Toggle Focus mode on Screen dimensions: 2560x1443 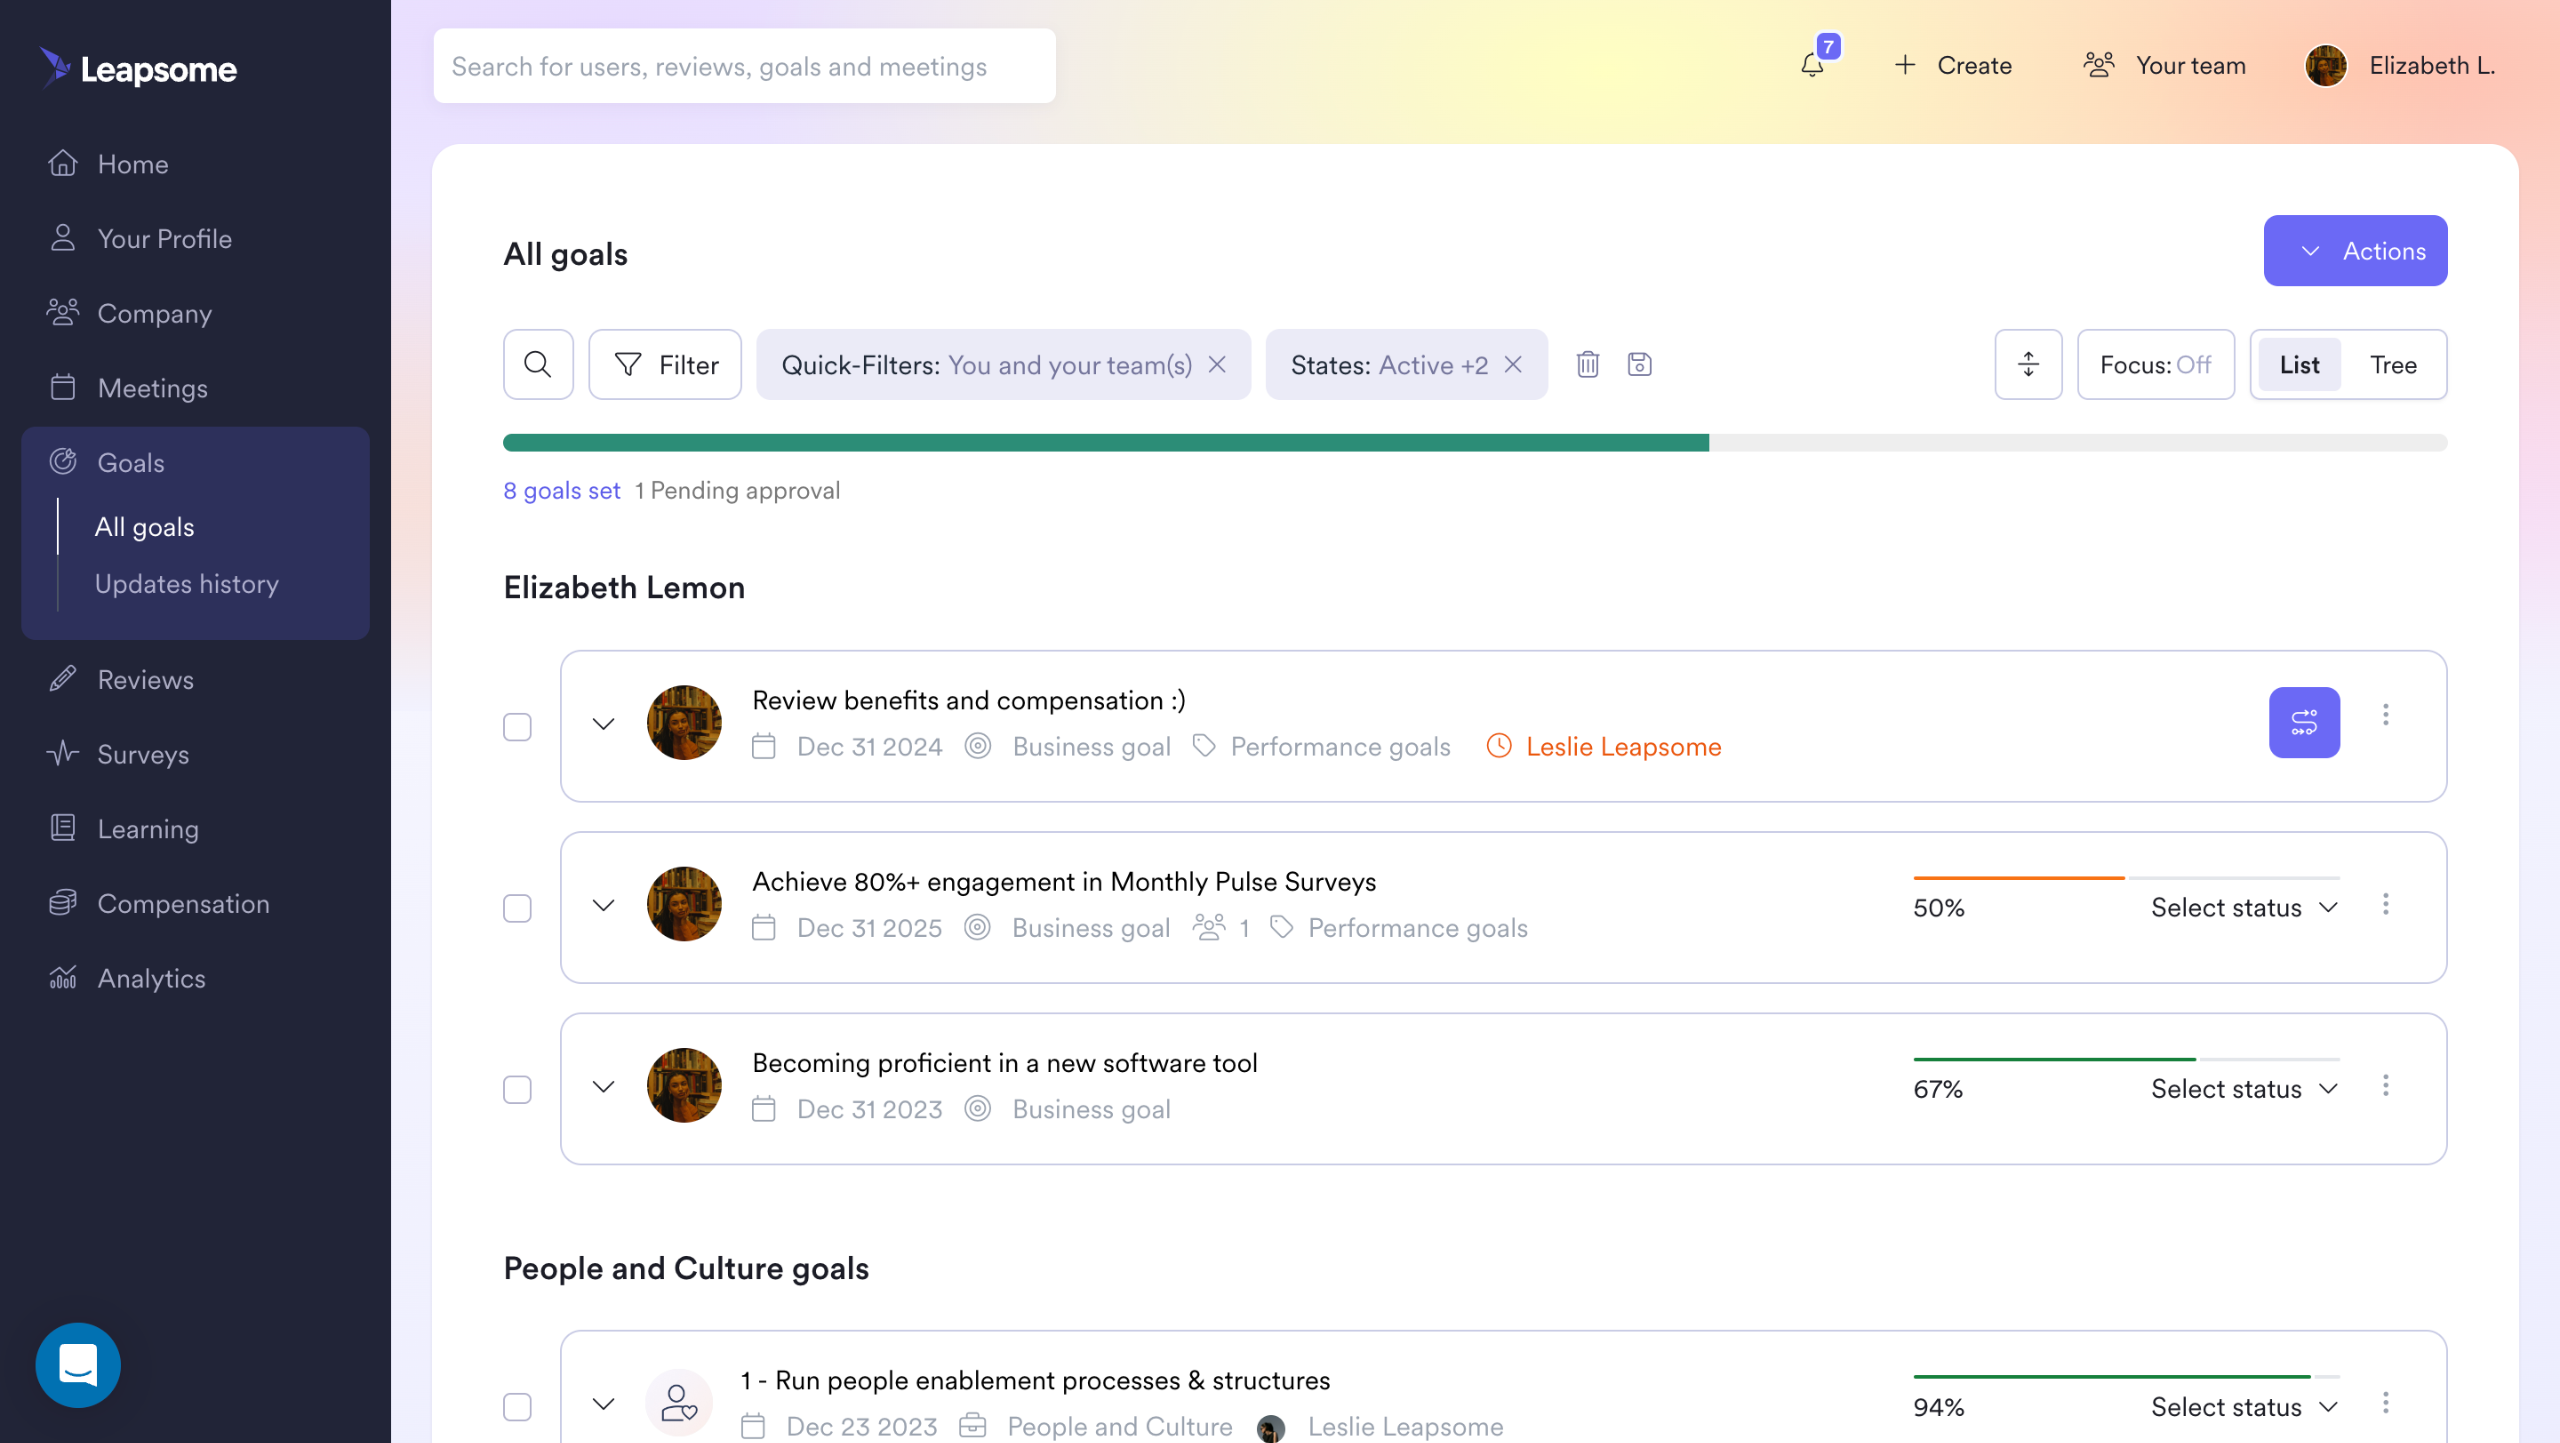point(2155,365)
